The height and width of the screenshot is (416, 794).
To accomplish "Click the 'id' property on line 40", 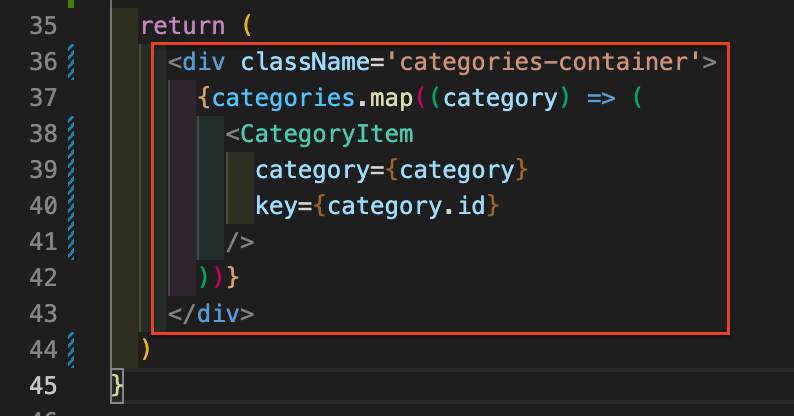I will click(471, 206).
